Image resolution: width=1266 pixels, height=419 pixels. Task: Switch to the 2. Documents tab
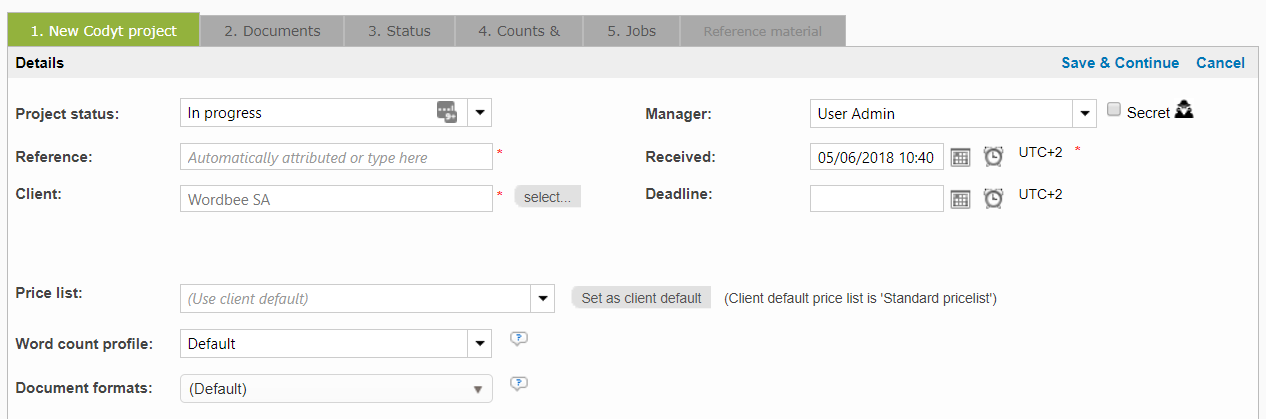pyautogui.click(x=272, y=31)
